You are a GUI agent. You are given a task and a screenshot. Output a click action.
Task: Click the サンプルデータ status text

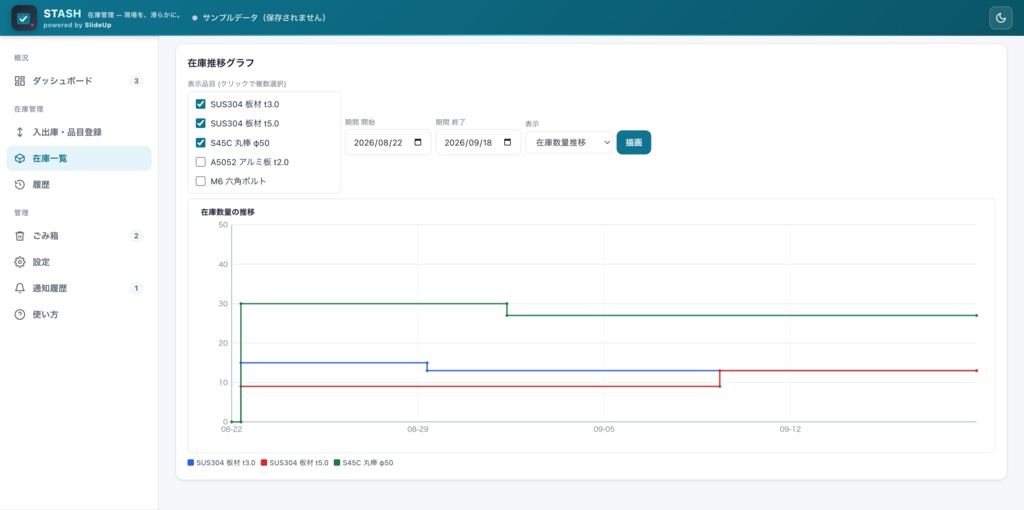click(264, 18)
